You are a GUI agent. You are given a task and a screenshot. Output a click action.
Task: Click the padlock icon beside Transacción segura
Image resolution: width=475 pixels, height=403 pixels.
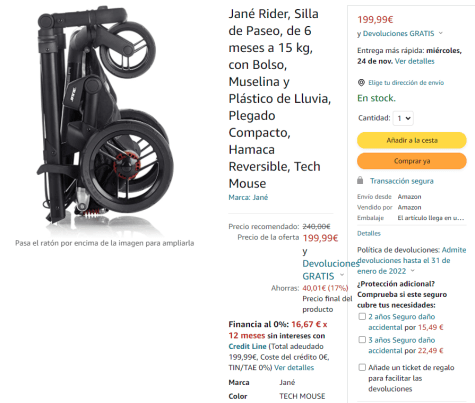(x=360, y=181)
